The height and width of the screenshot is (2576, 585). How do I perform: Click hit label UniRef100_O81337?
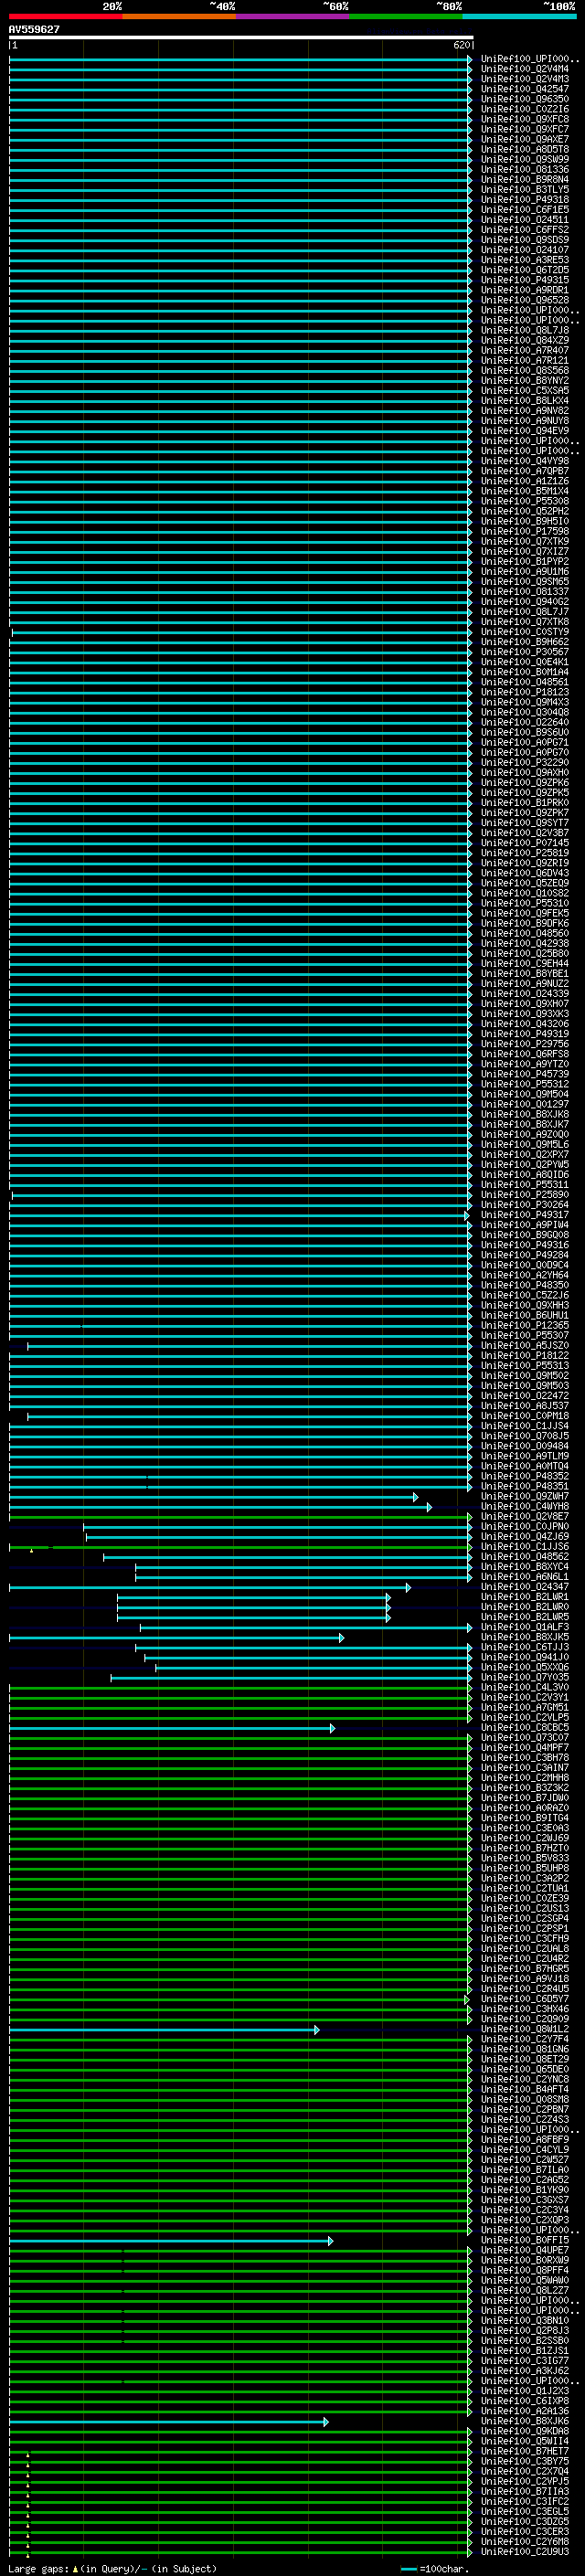tap(525, 591)
